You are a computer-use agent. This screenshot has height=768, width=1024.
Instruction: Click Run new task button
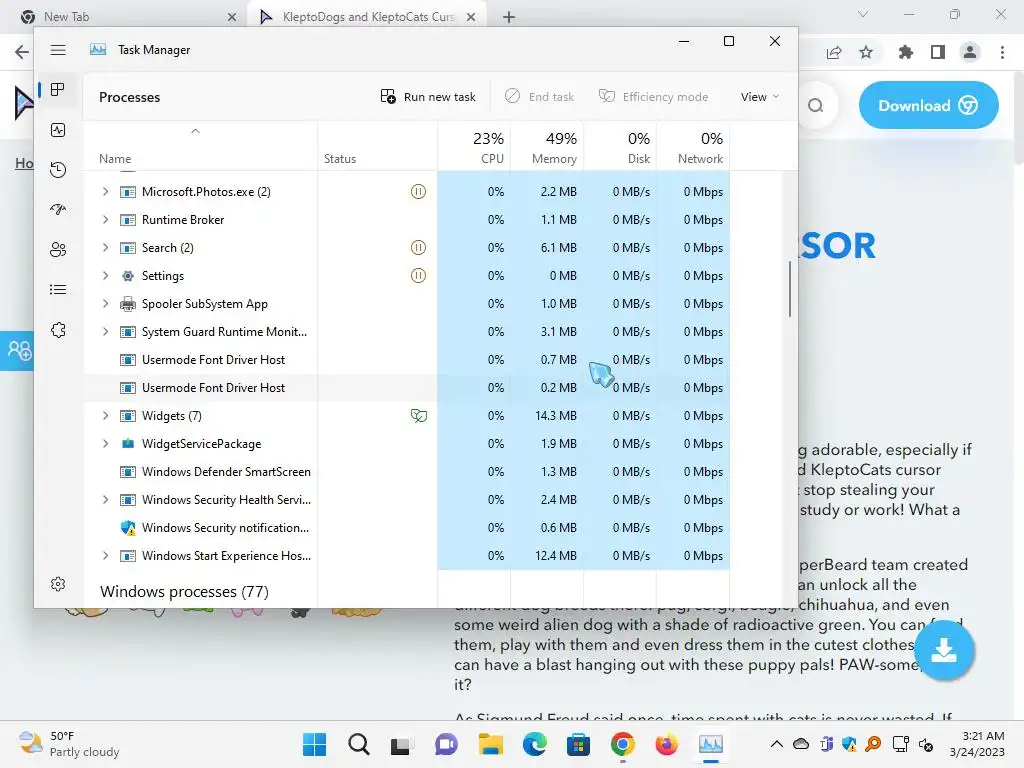(x=428, y=97)
